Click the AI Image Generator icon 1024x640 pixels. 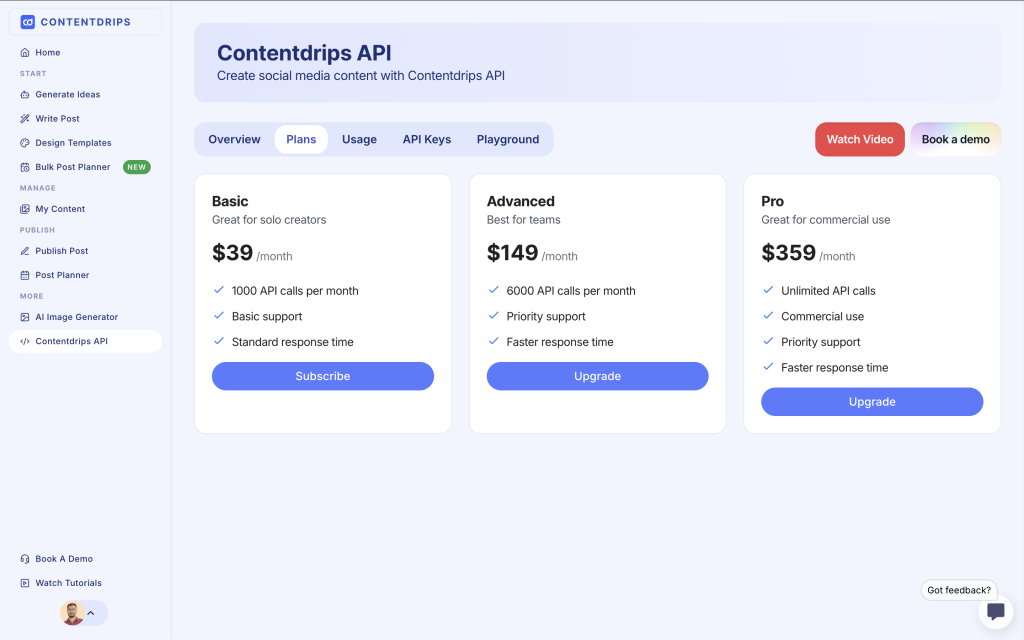[x=25, y=317]
